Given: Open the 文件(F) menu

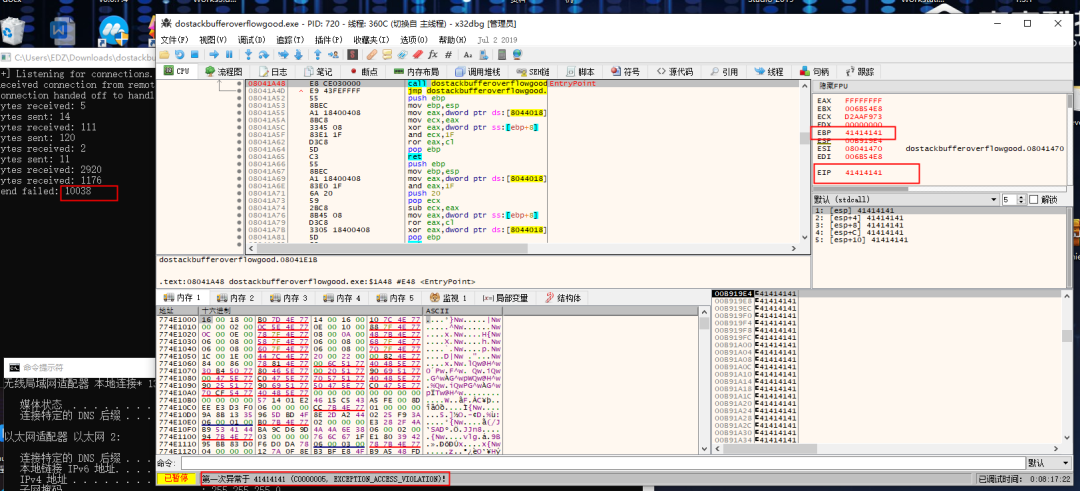Looking at the screenshot, I should coord(174,40).
